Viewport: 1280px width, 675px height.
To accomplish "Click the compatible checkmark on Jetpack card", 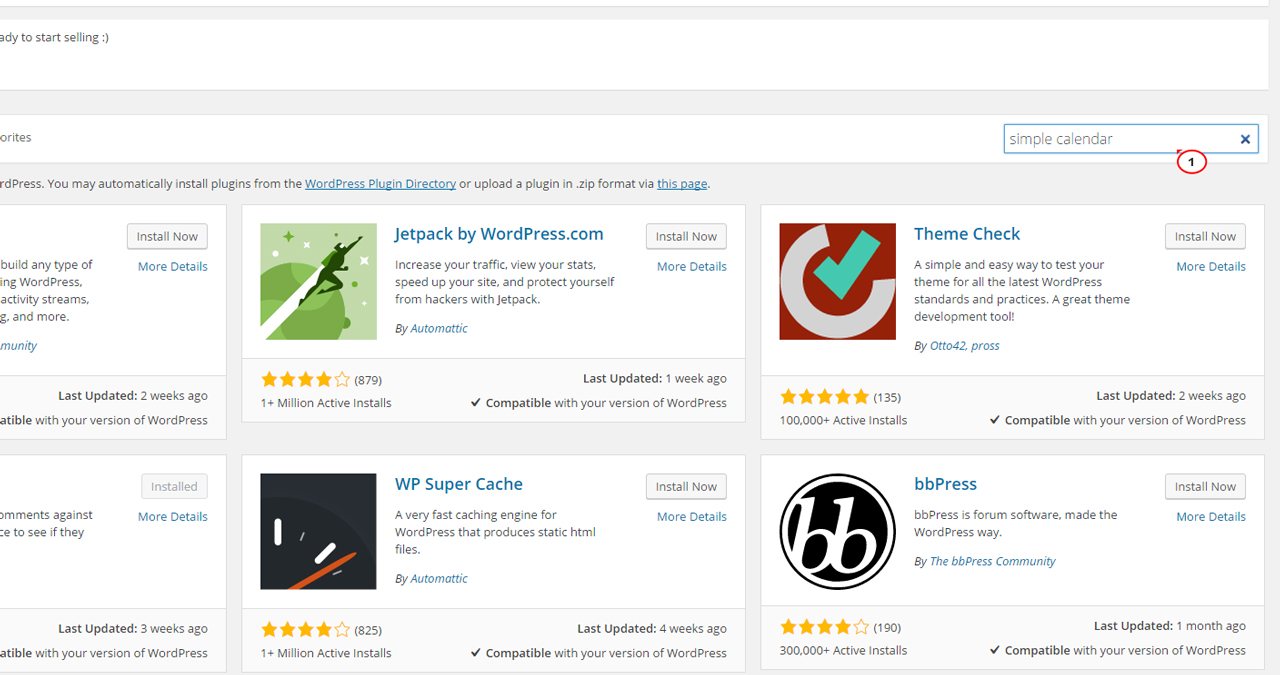I will coord(476,403).
